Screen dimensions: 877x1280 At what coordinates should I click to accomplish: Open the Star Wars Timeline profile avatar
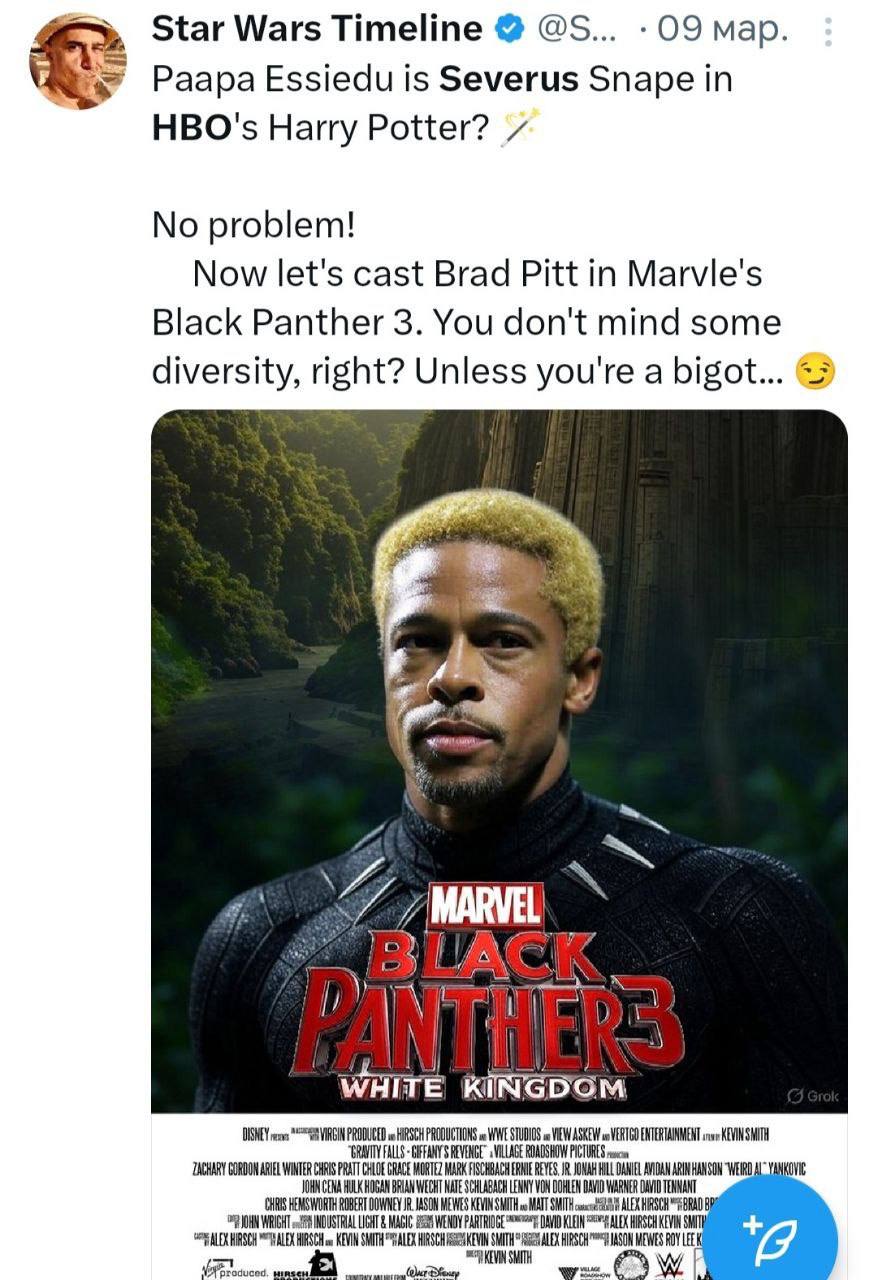(79, 62)
